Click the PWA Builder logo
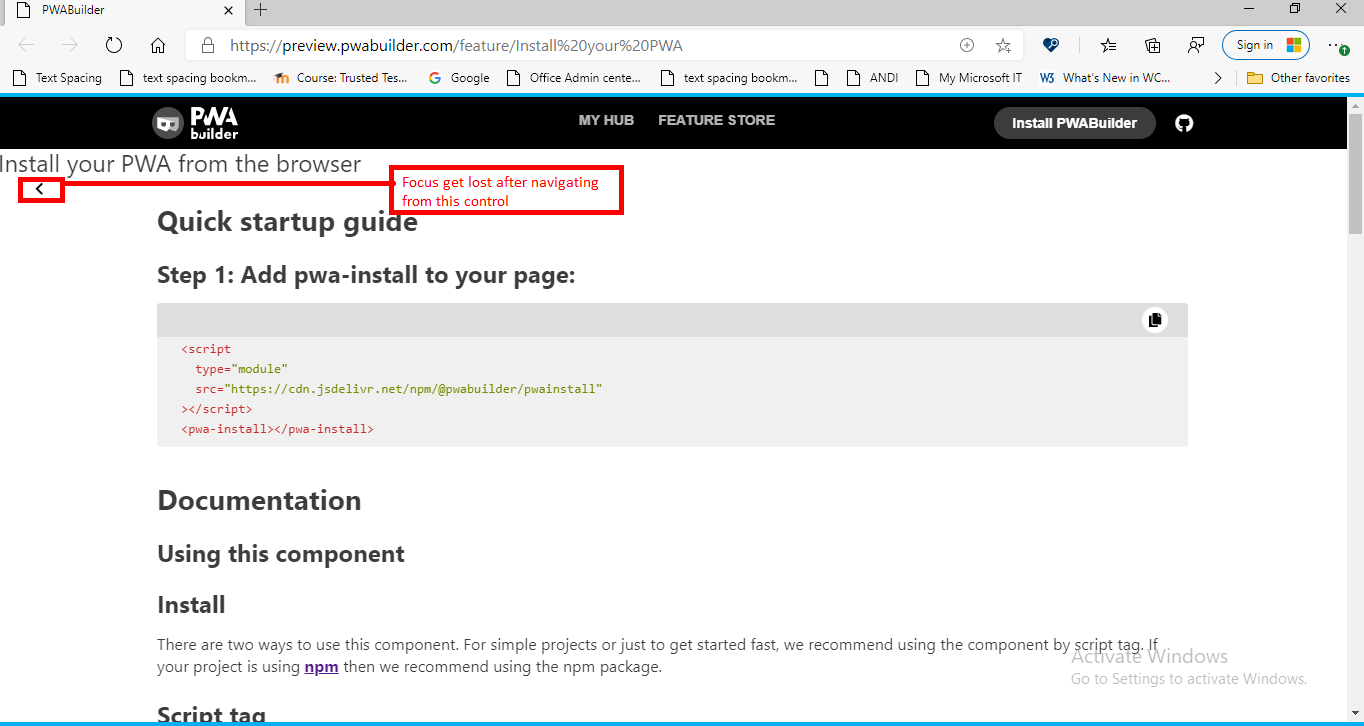1364x726 pixels. [x=195, y=123]
